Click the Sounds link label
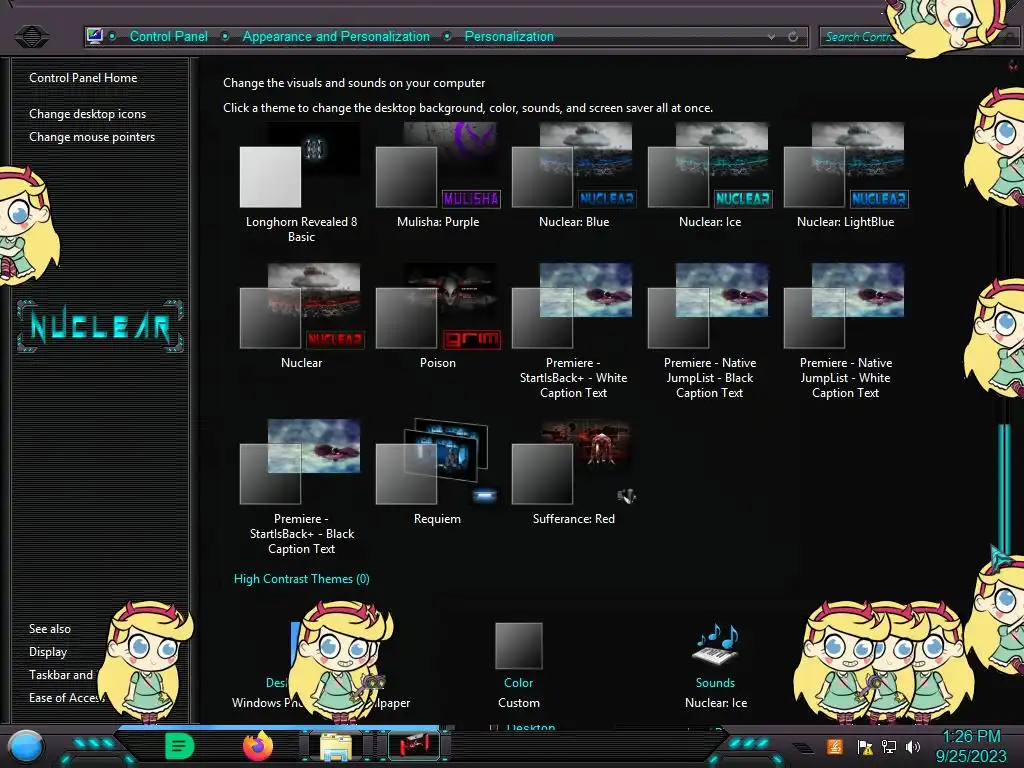This screenshot has width=1024, height=768. coord(715,682)
